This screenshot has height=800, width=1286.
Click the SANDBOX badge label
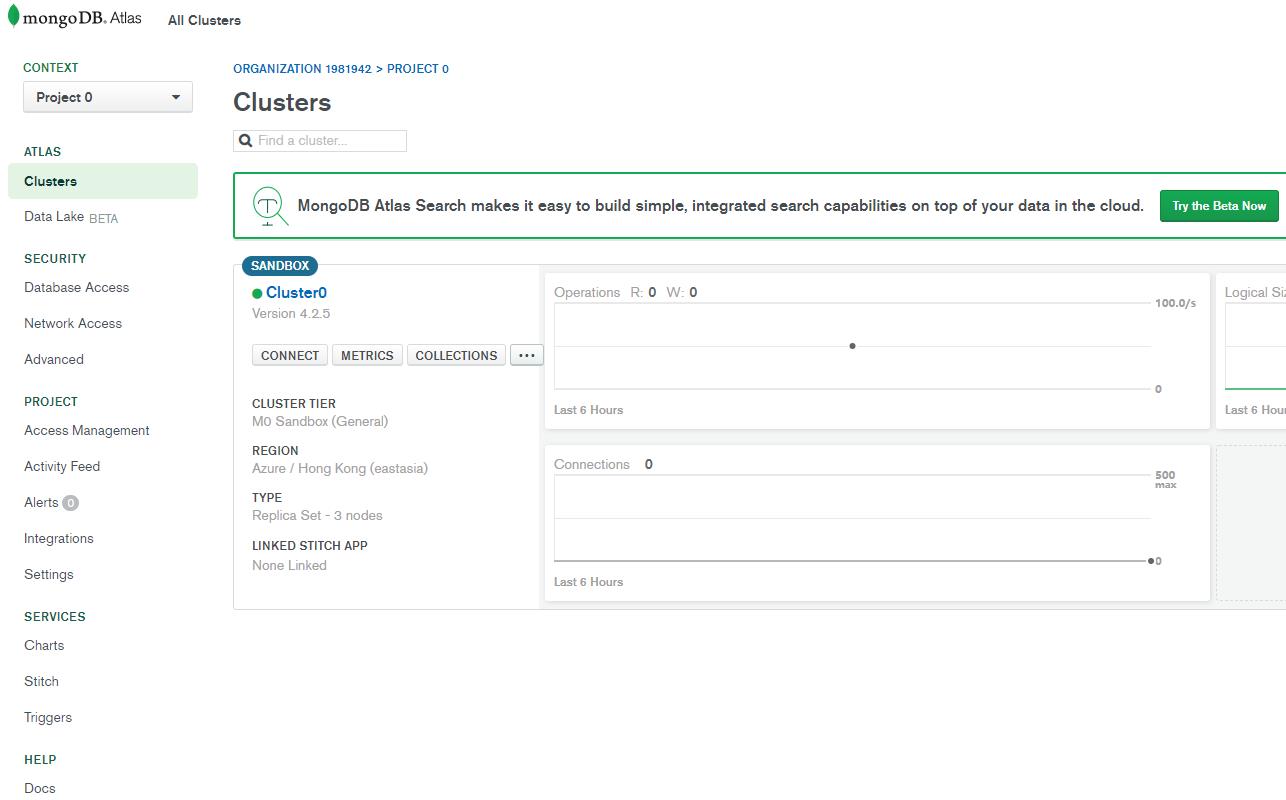tap(280, 266)
